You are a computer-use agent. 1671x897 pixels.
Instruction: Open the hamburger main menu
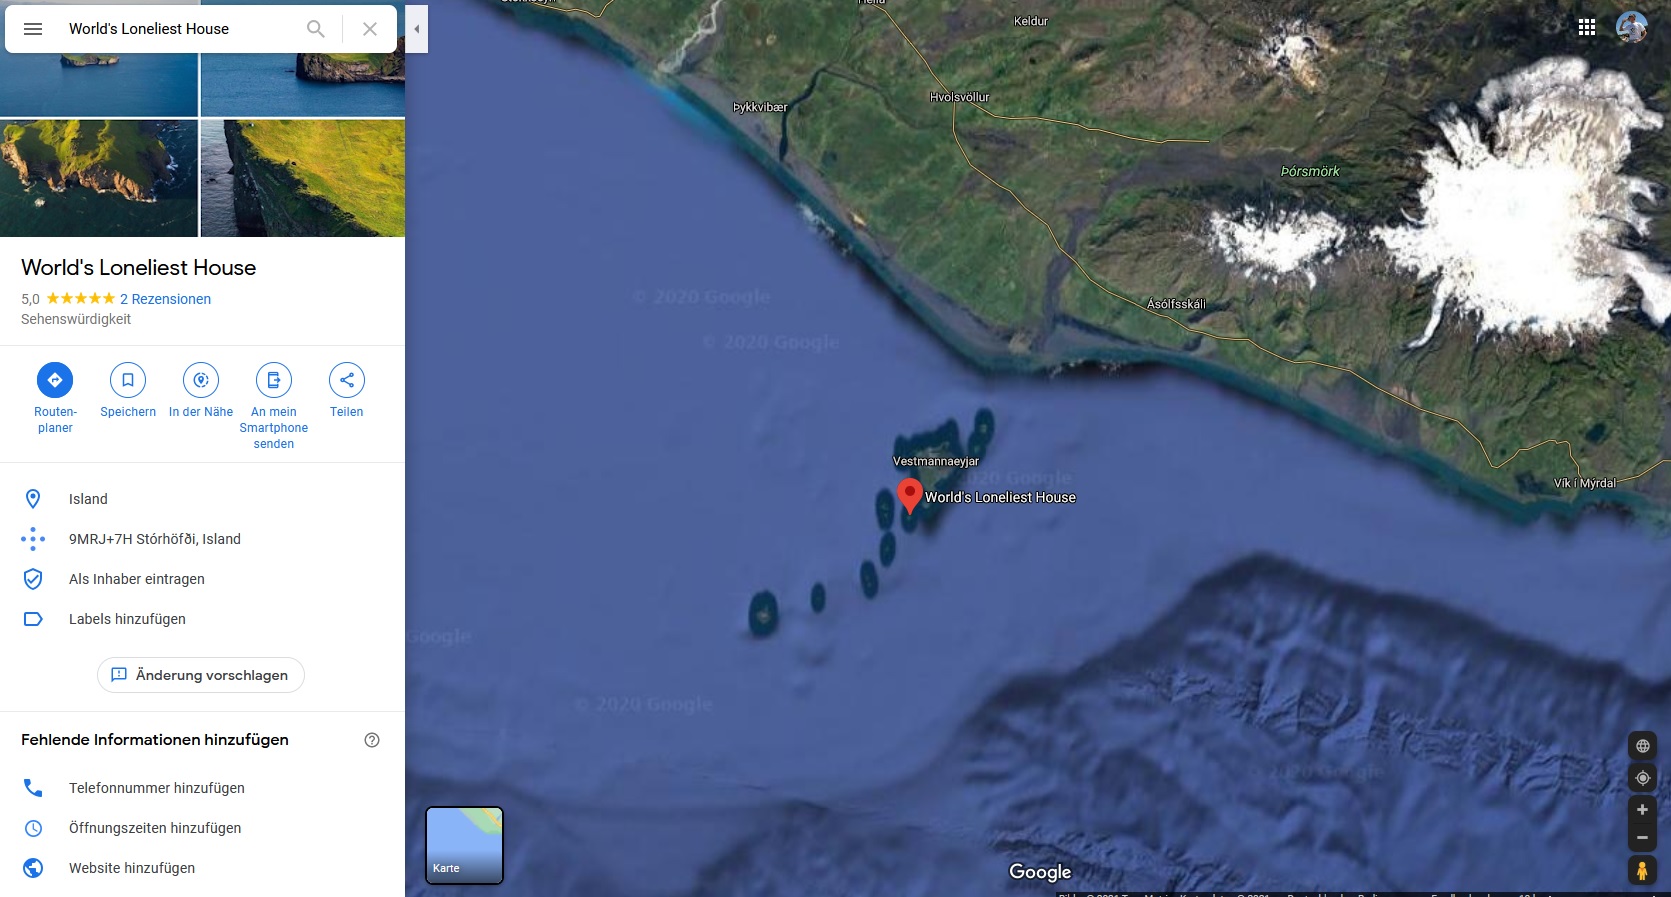click(x=33, y=29)
